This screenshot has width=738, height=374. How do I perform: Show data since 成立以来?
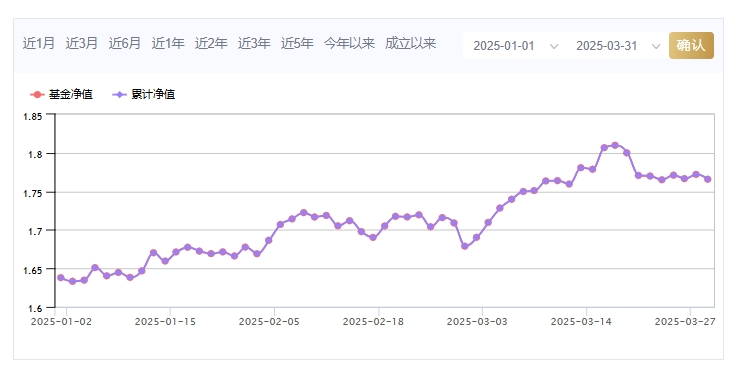(x=410, y=44)
